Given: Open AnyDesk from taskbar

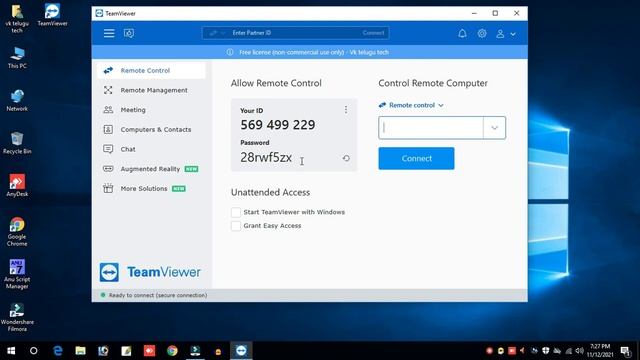Looking at the screenshot, I should [149, 351].
